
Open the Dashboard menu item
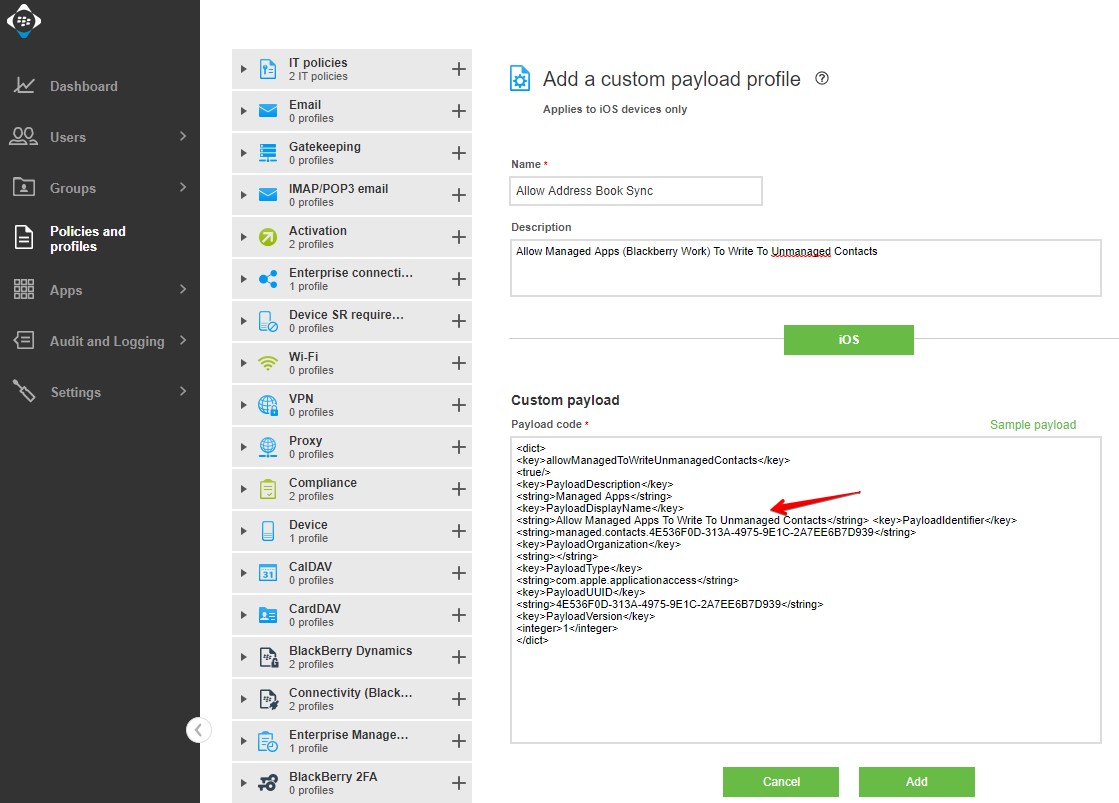pyautogui.click(x=83, y=86)
